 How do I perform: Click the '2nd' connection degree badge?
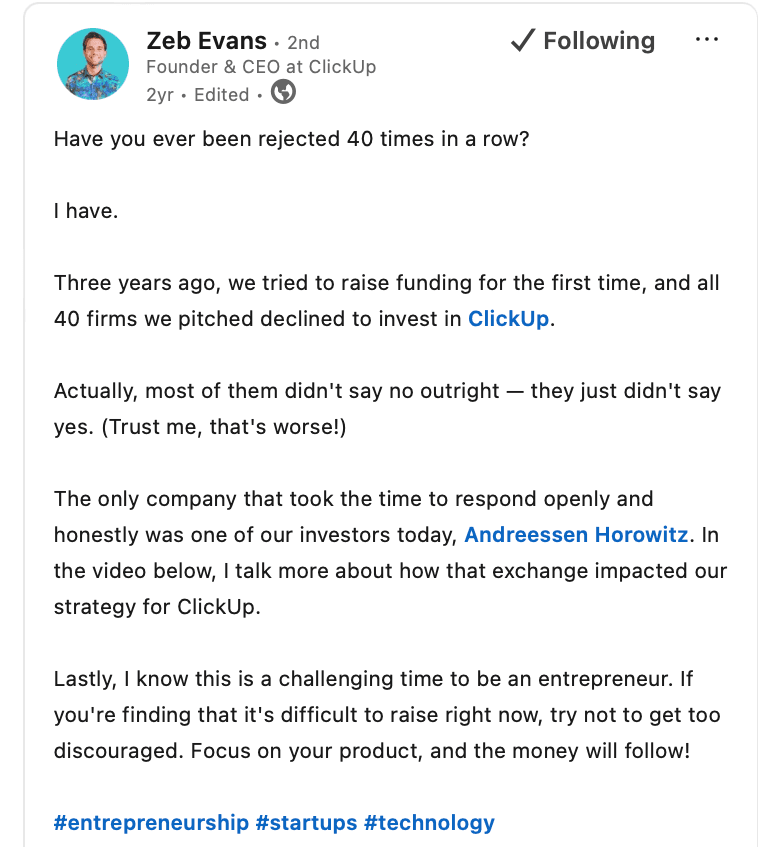303,43
